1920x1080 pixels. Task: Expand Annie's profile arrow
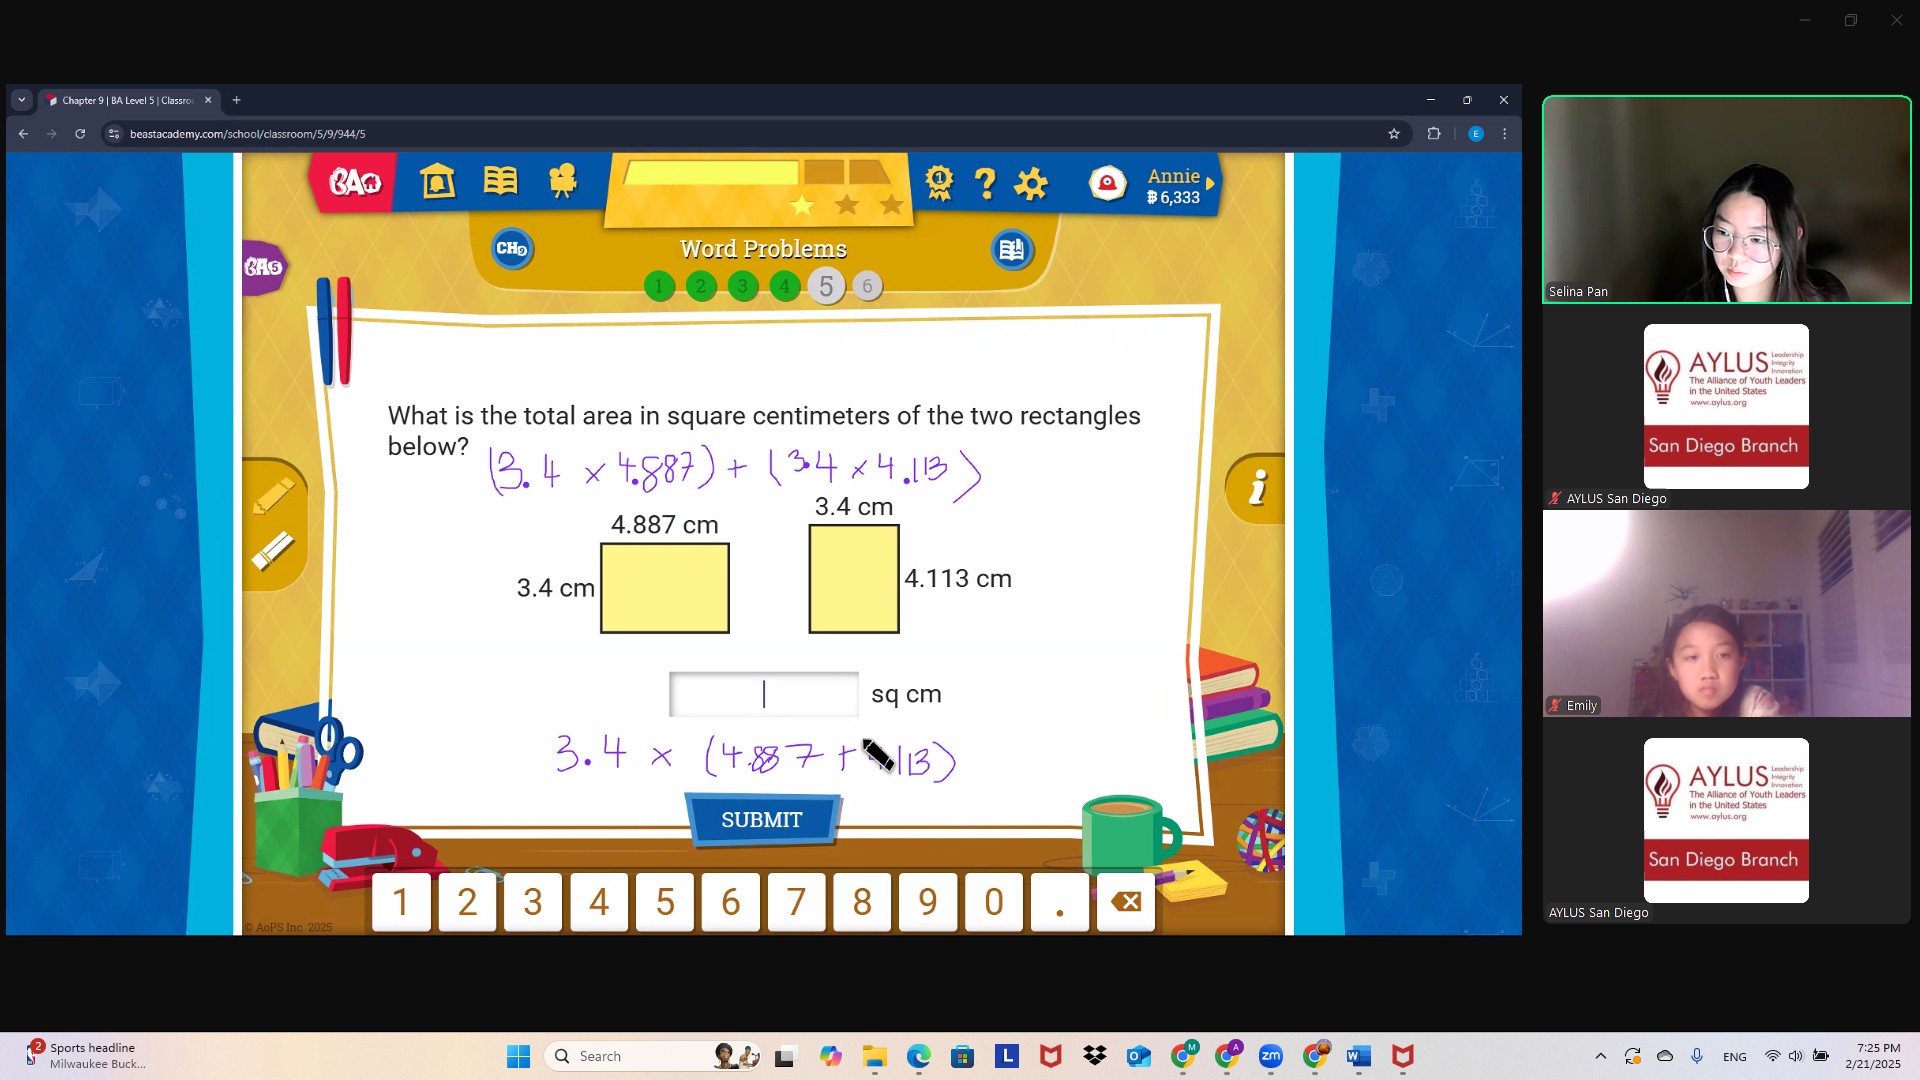click(x=1210, y=184)
